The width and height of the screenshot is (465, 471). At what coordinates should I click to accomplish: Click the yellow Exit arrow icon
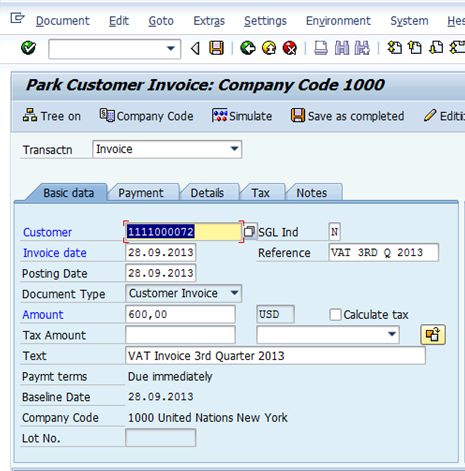[x=269, y=48]
